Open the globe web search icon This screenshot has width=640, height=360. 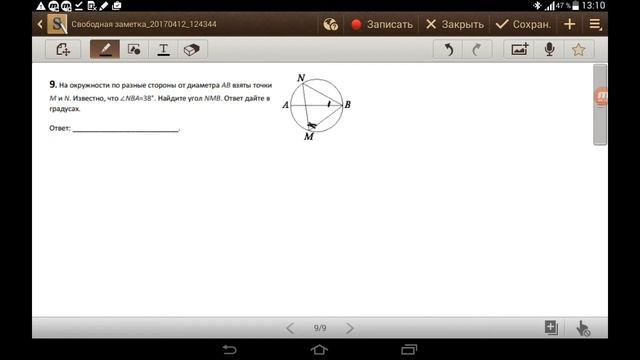(x=330, y=24)
